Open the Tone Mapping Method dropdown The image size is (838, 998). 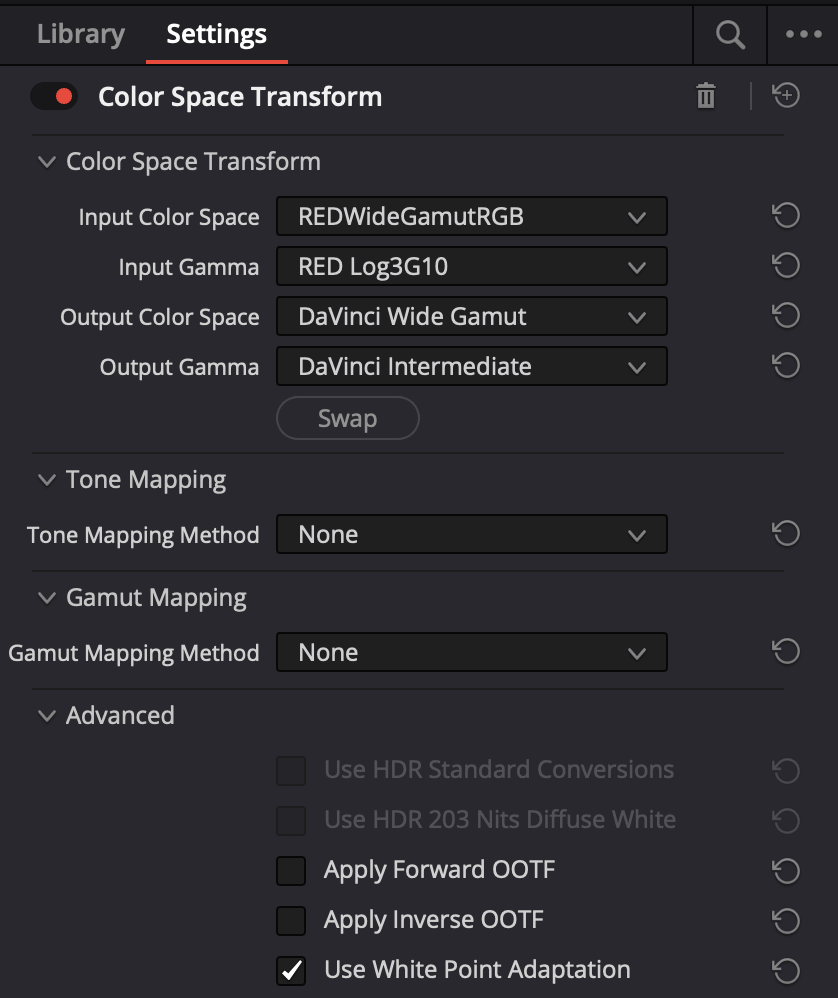coord(471,534)
